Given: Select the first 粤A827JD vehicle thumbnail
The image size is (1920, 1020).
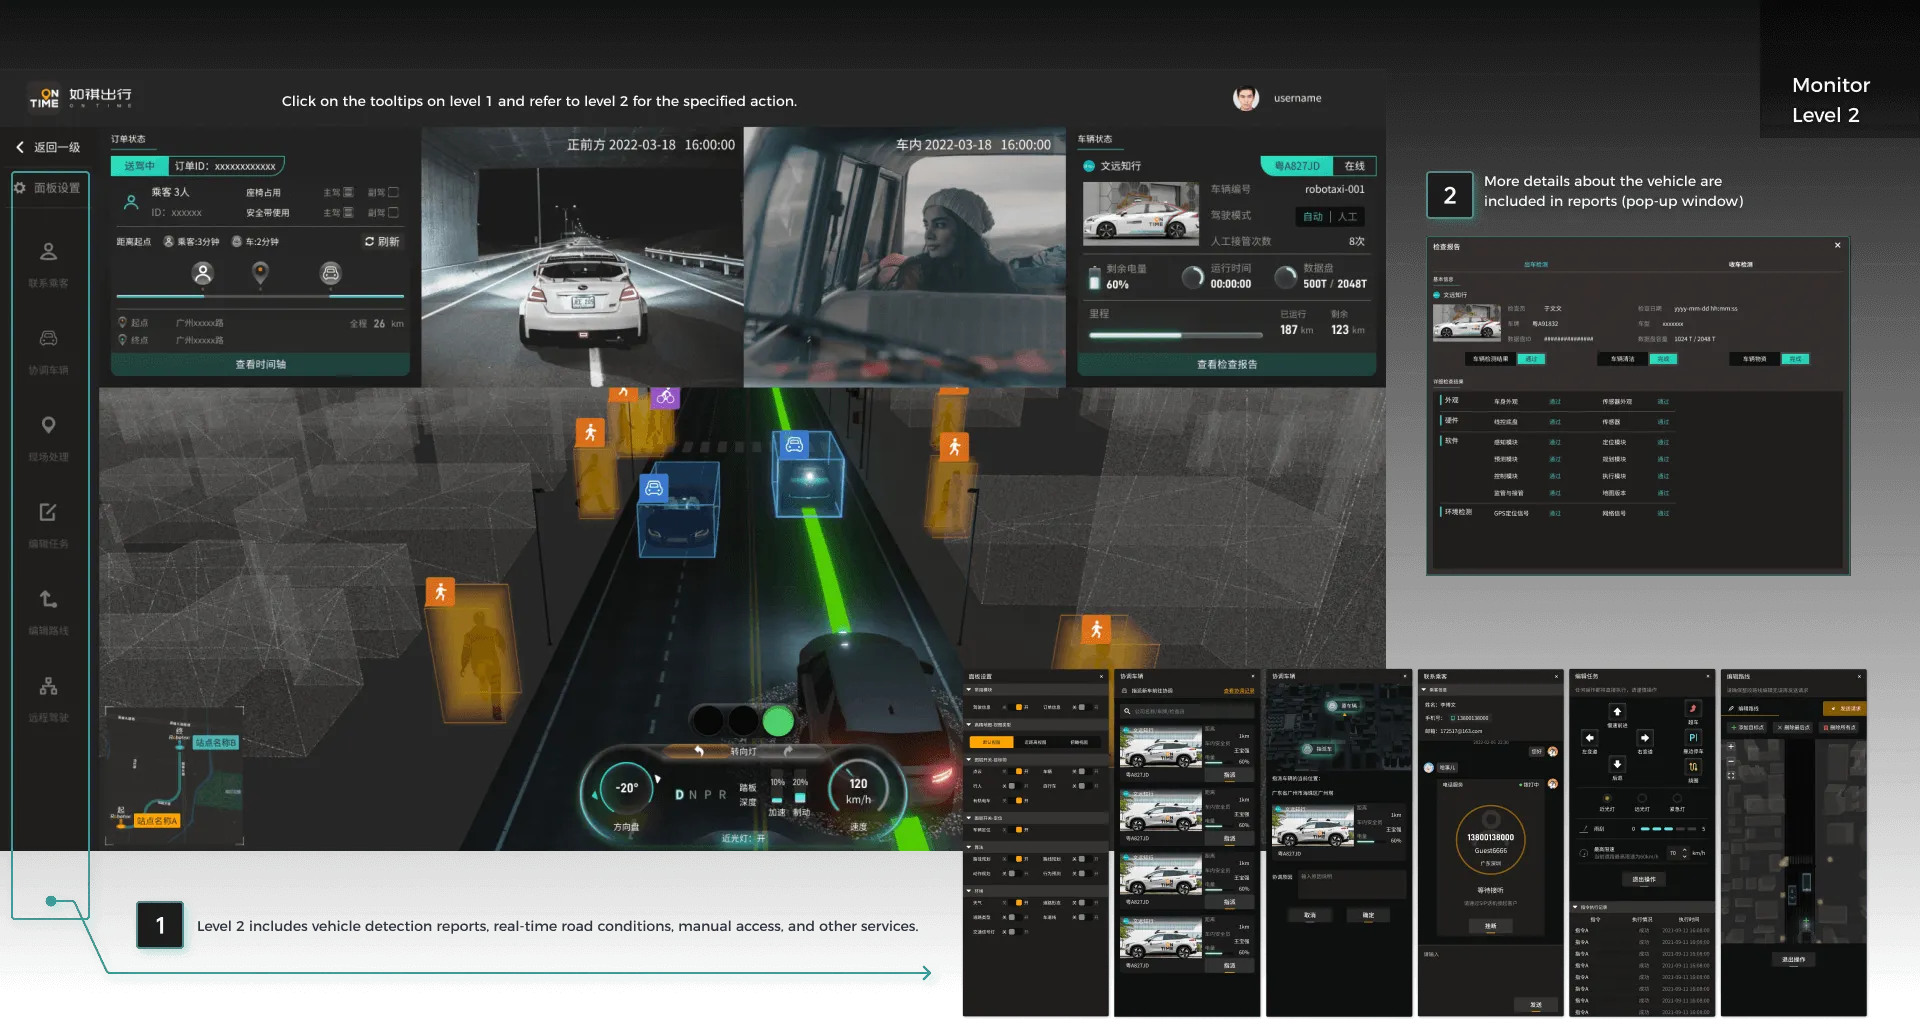Looking at the screenshot, I should tap(1162, 748).
